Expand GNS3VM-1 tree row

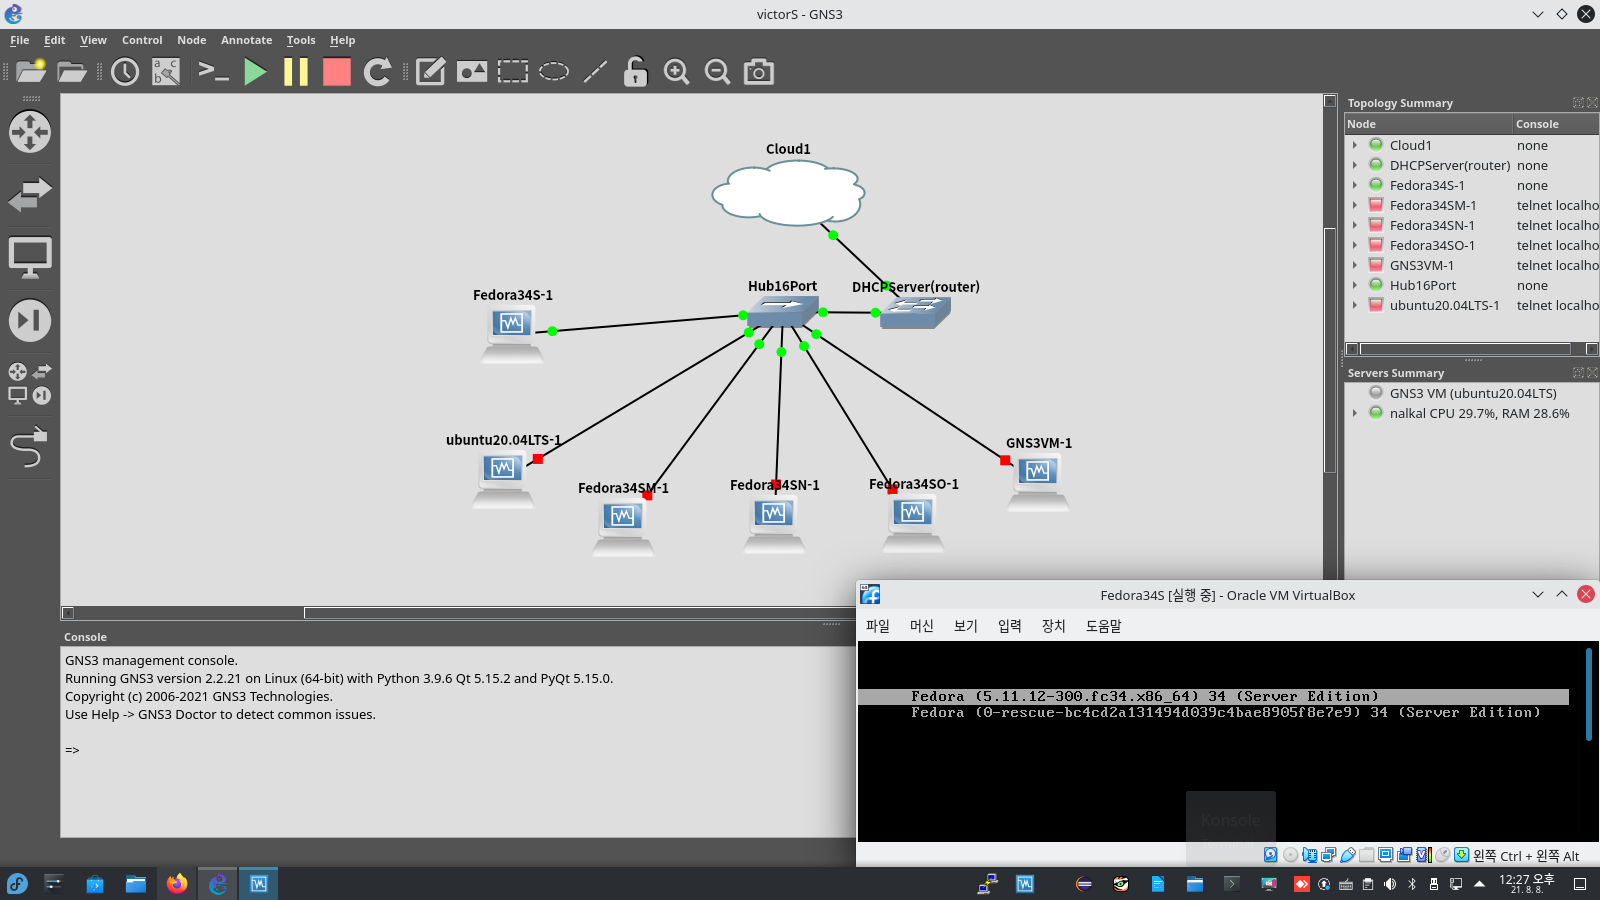pyautogui.click(x=1355, y=265)
